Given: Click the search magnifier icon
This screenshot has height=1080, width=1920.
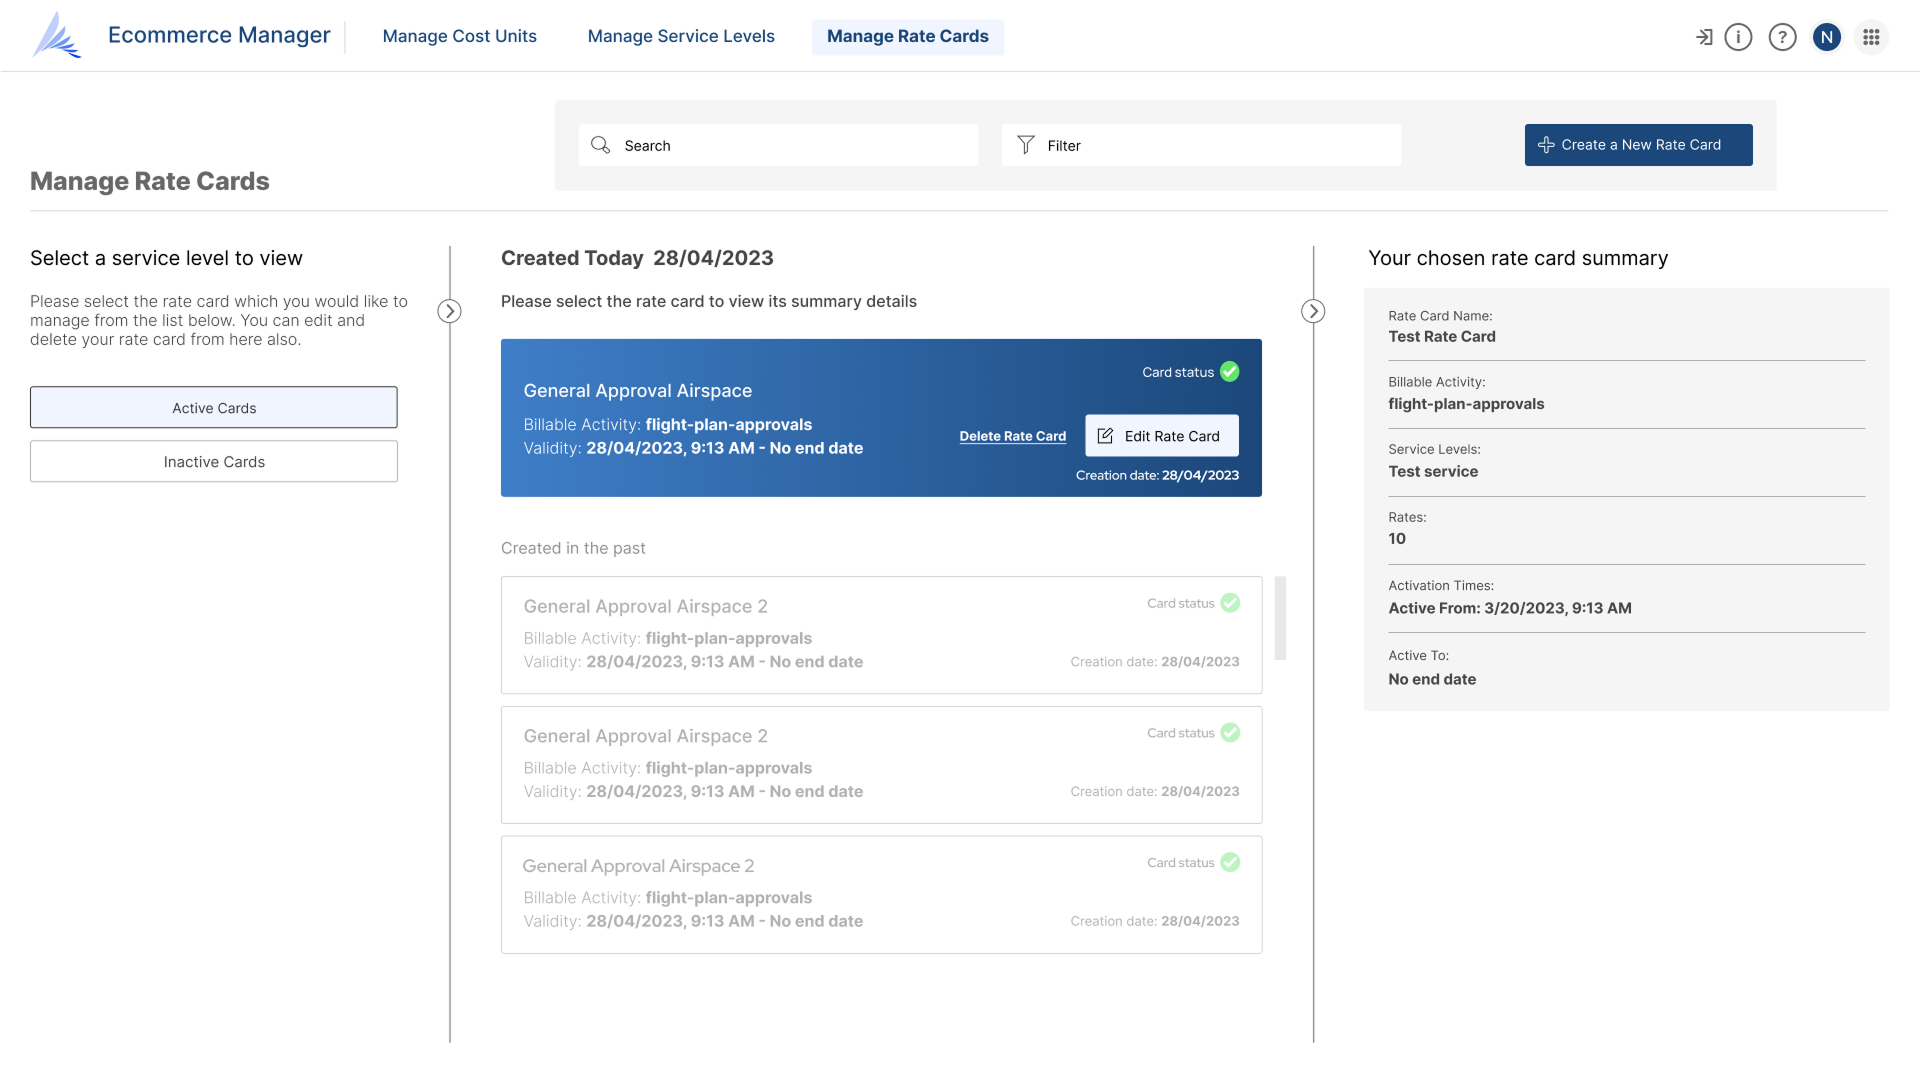Looking at the screenshot, I should click(600, 145).
